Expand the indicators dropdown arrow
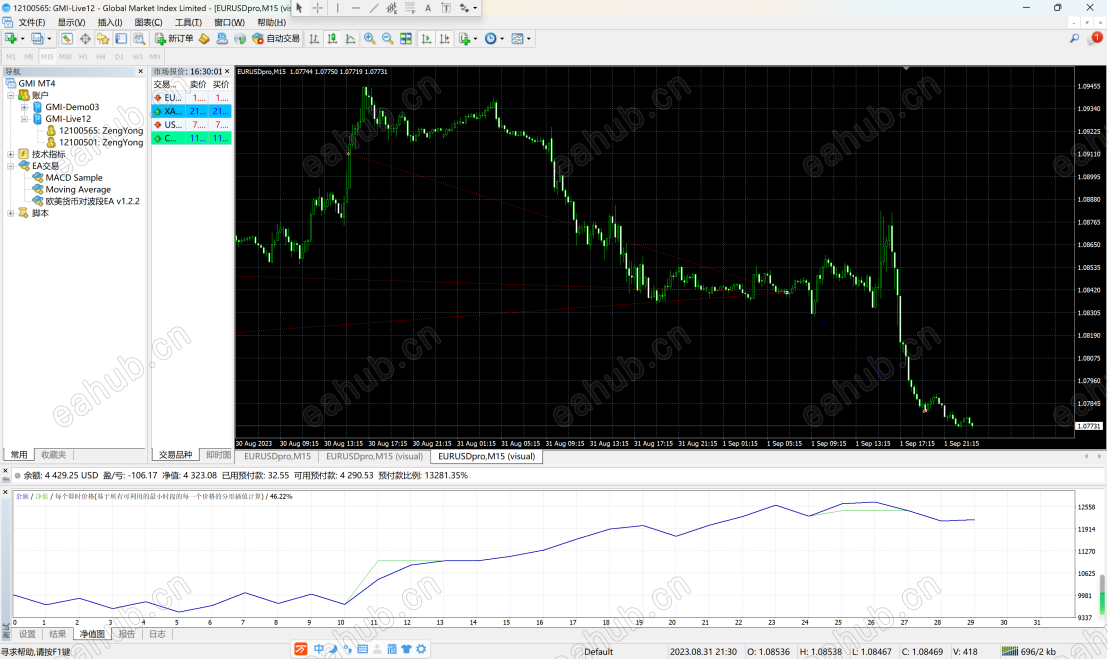This screenshot has height=659, width=1108. click(476, 39)
